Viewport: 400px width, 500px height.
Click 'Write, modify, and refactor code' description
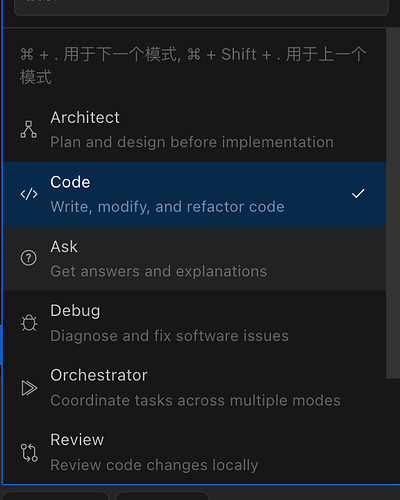tap(168, 207)
